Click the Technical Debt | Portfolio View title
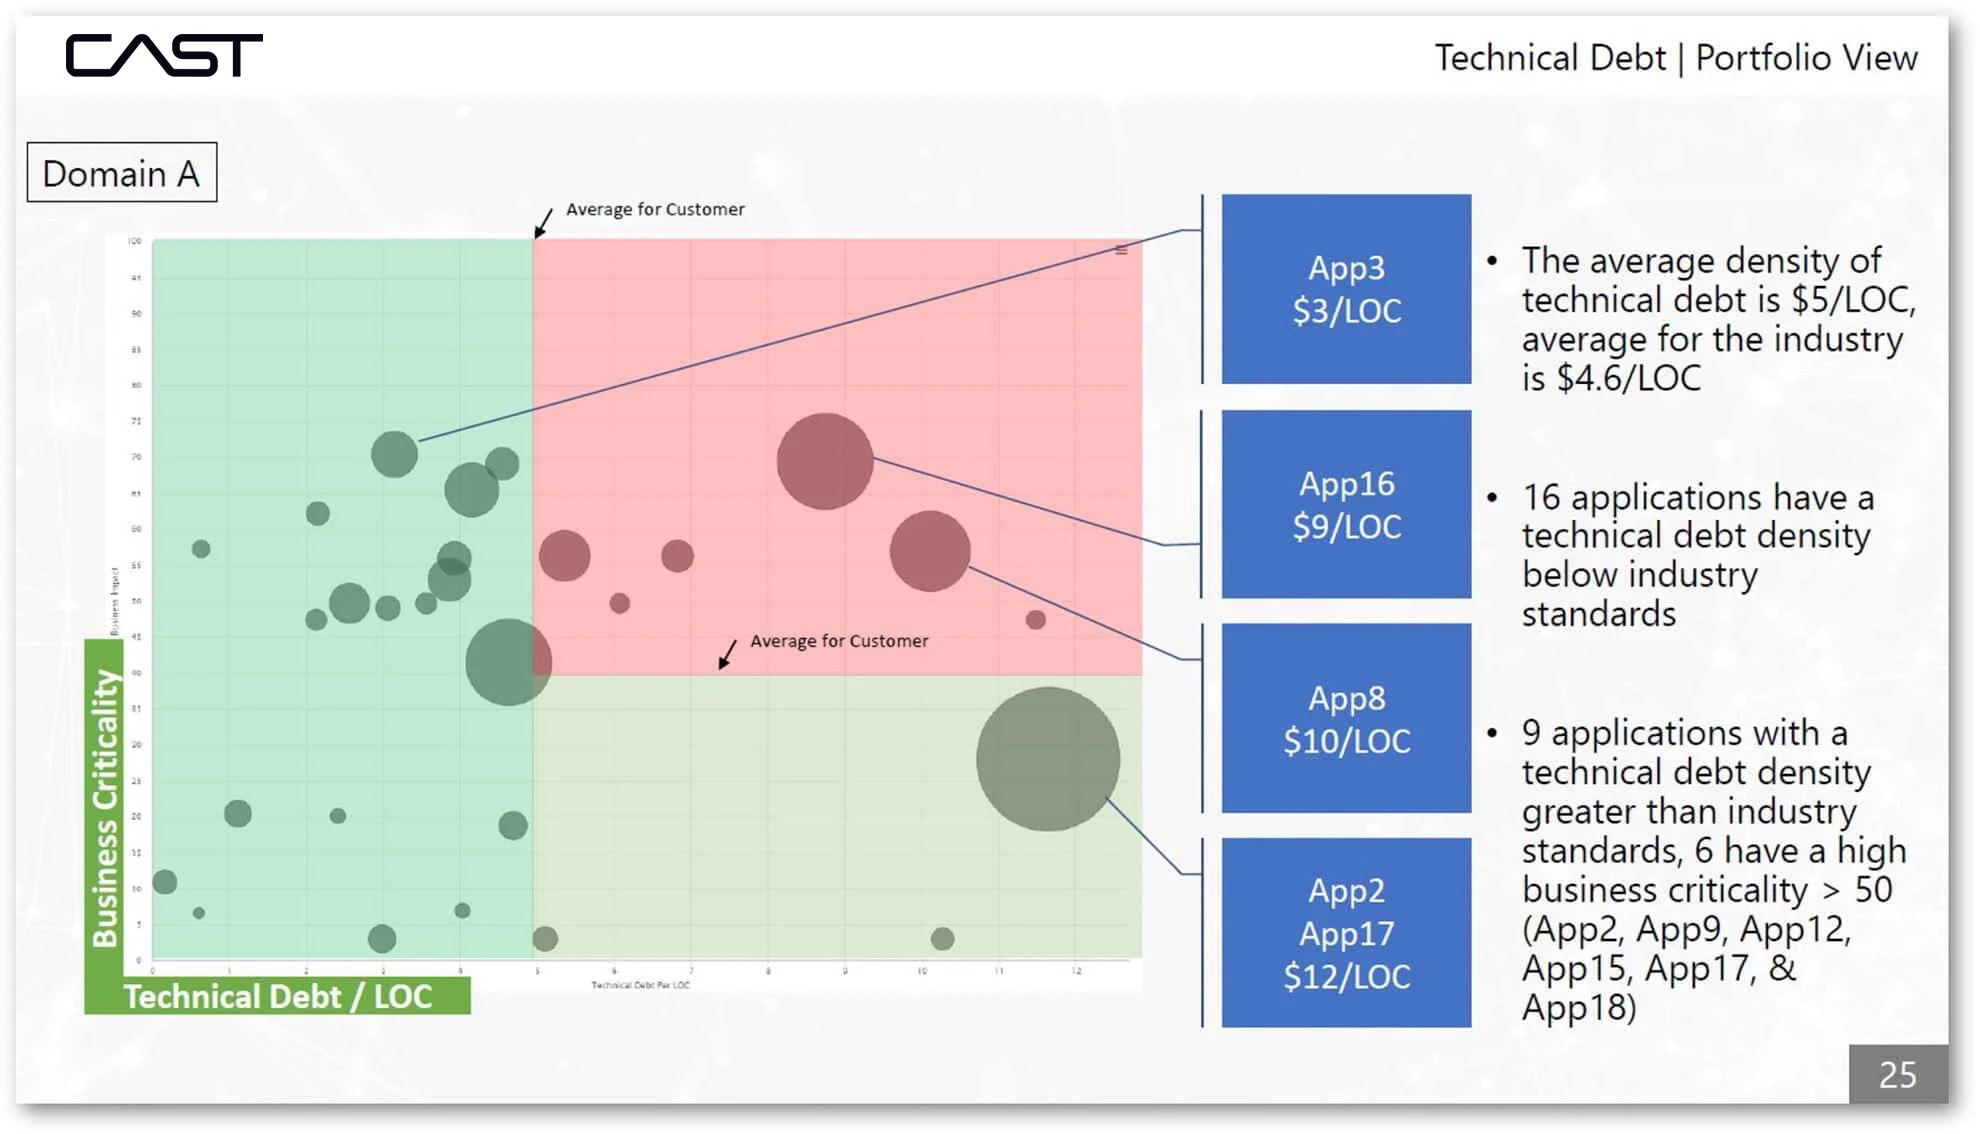The width and height of the screenshot is (1980, 1134). pos(1675,58)
